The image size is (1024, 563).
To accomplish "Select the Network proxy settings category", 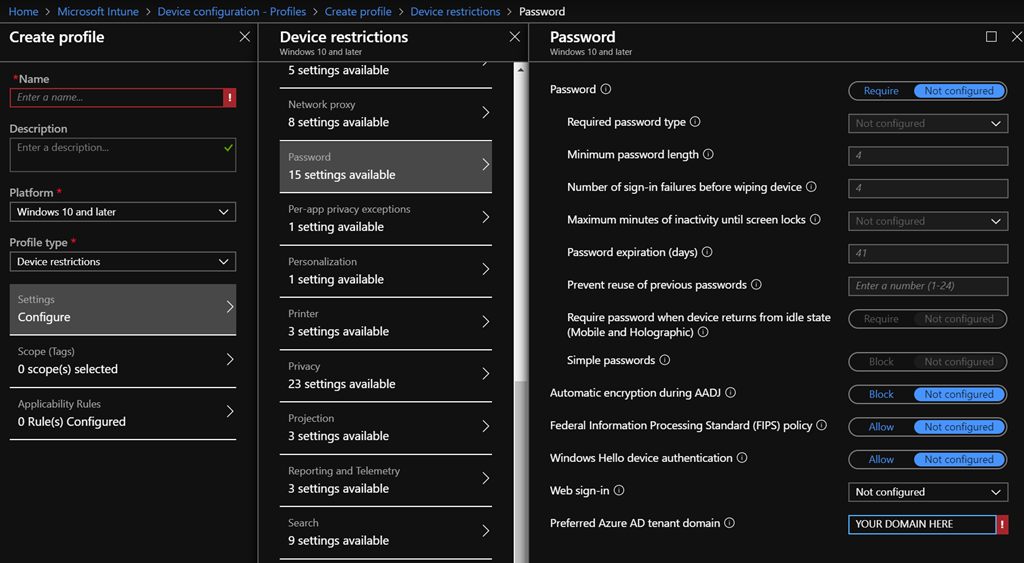I will coord(385,113).
